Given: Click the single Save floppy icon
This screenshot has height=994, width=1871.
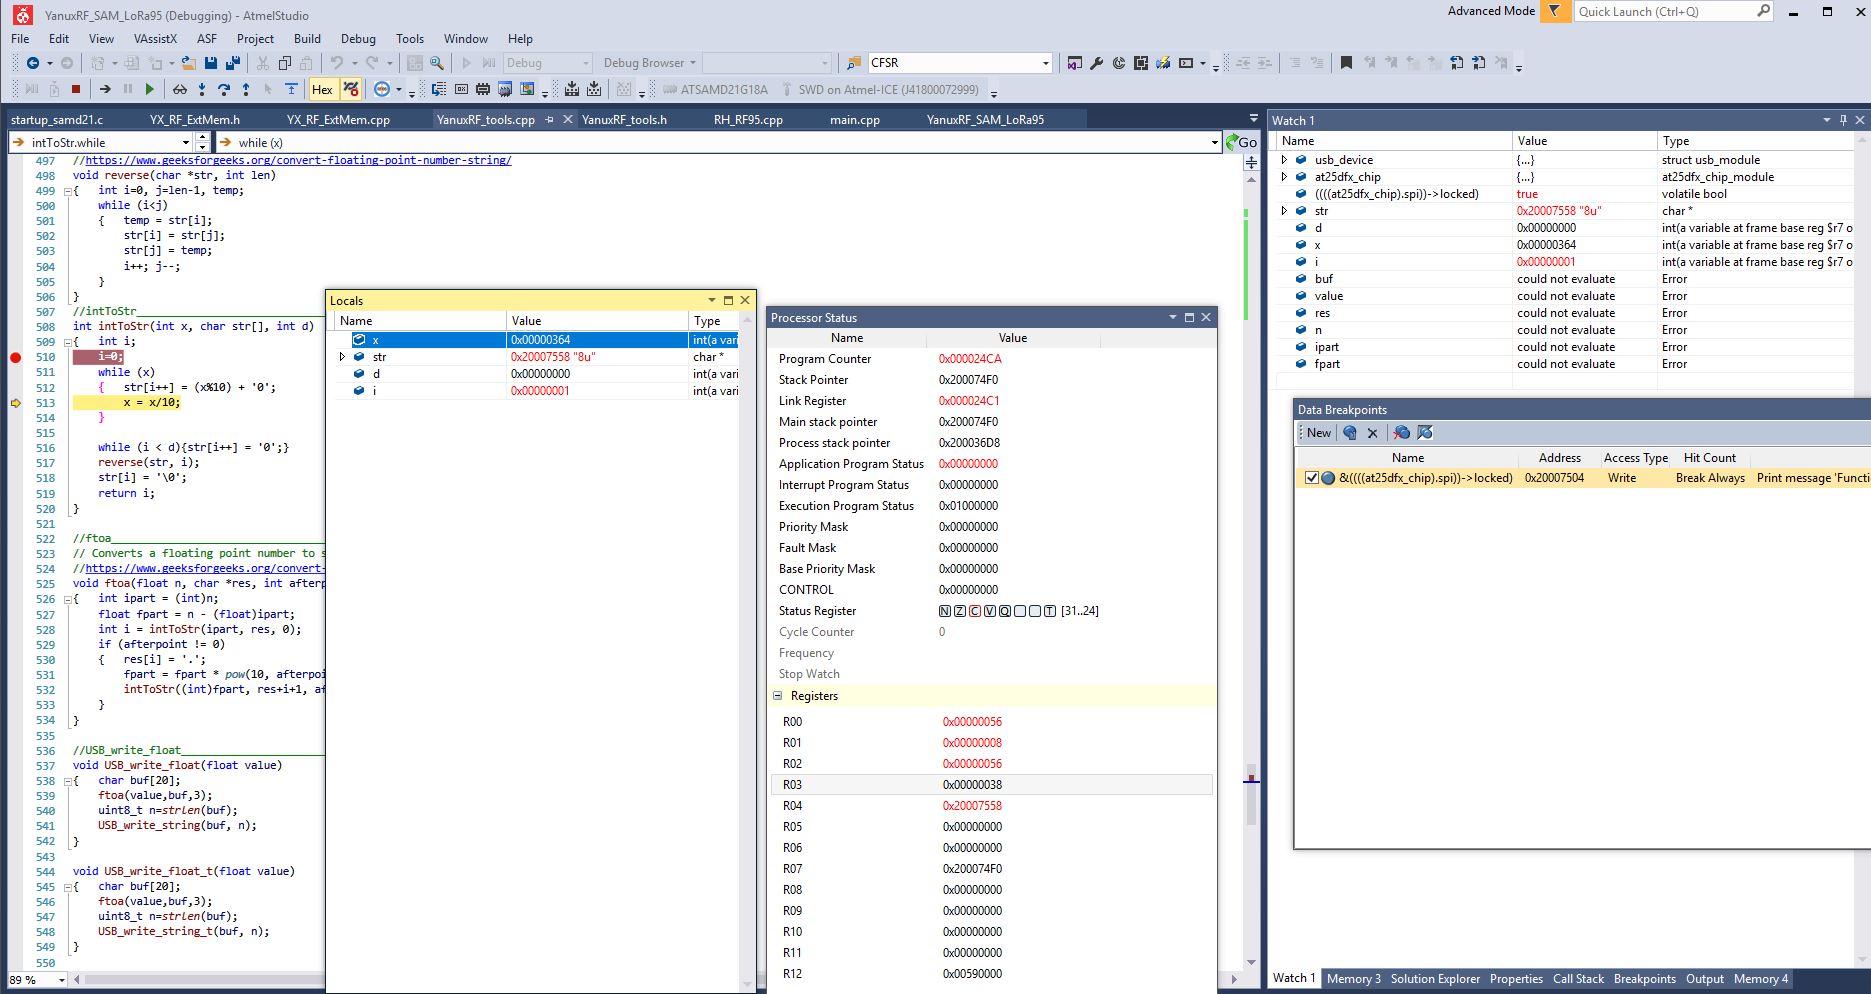Looking at the screenshot, I should (211, 63).
